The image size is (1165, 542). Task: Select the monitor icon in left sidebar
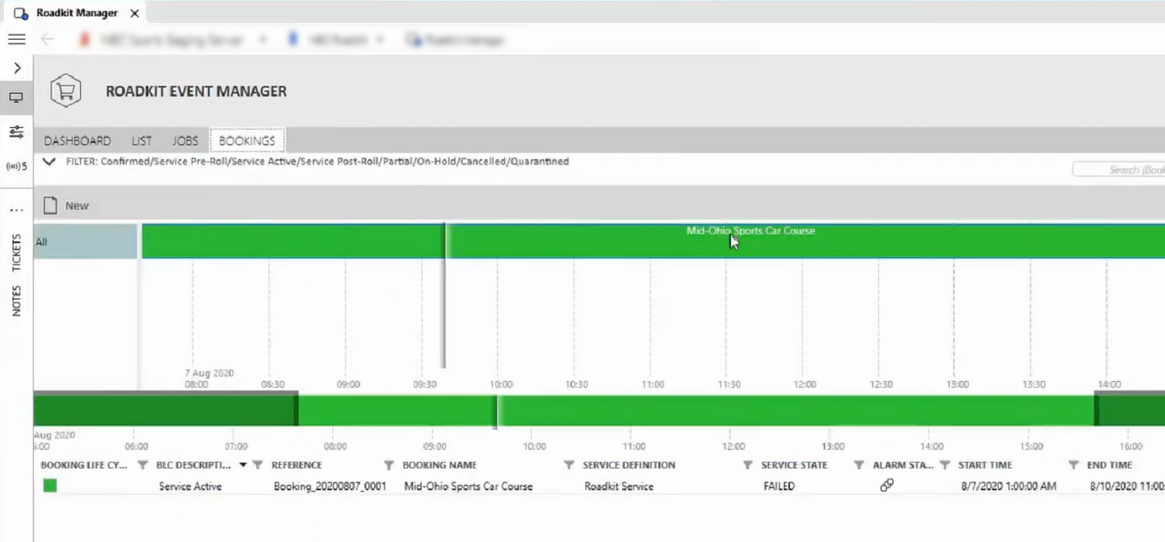pyautogui.click(x=16, y=98)
